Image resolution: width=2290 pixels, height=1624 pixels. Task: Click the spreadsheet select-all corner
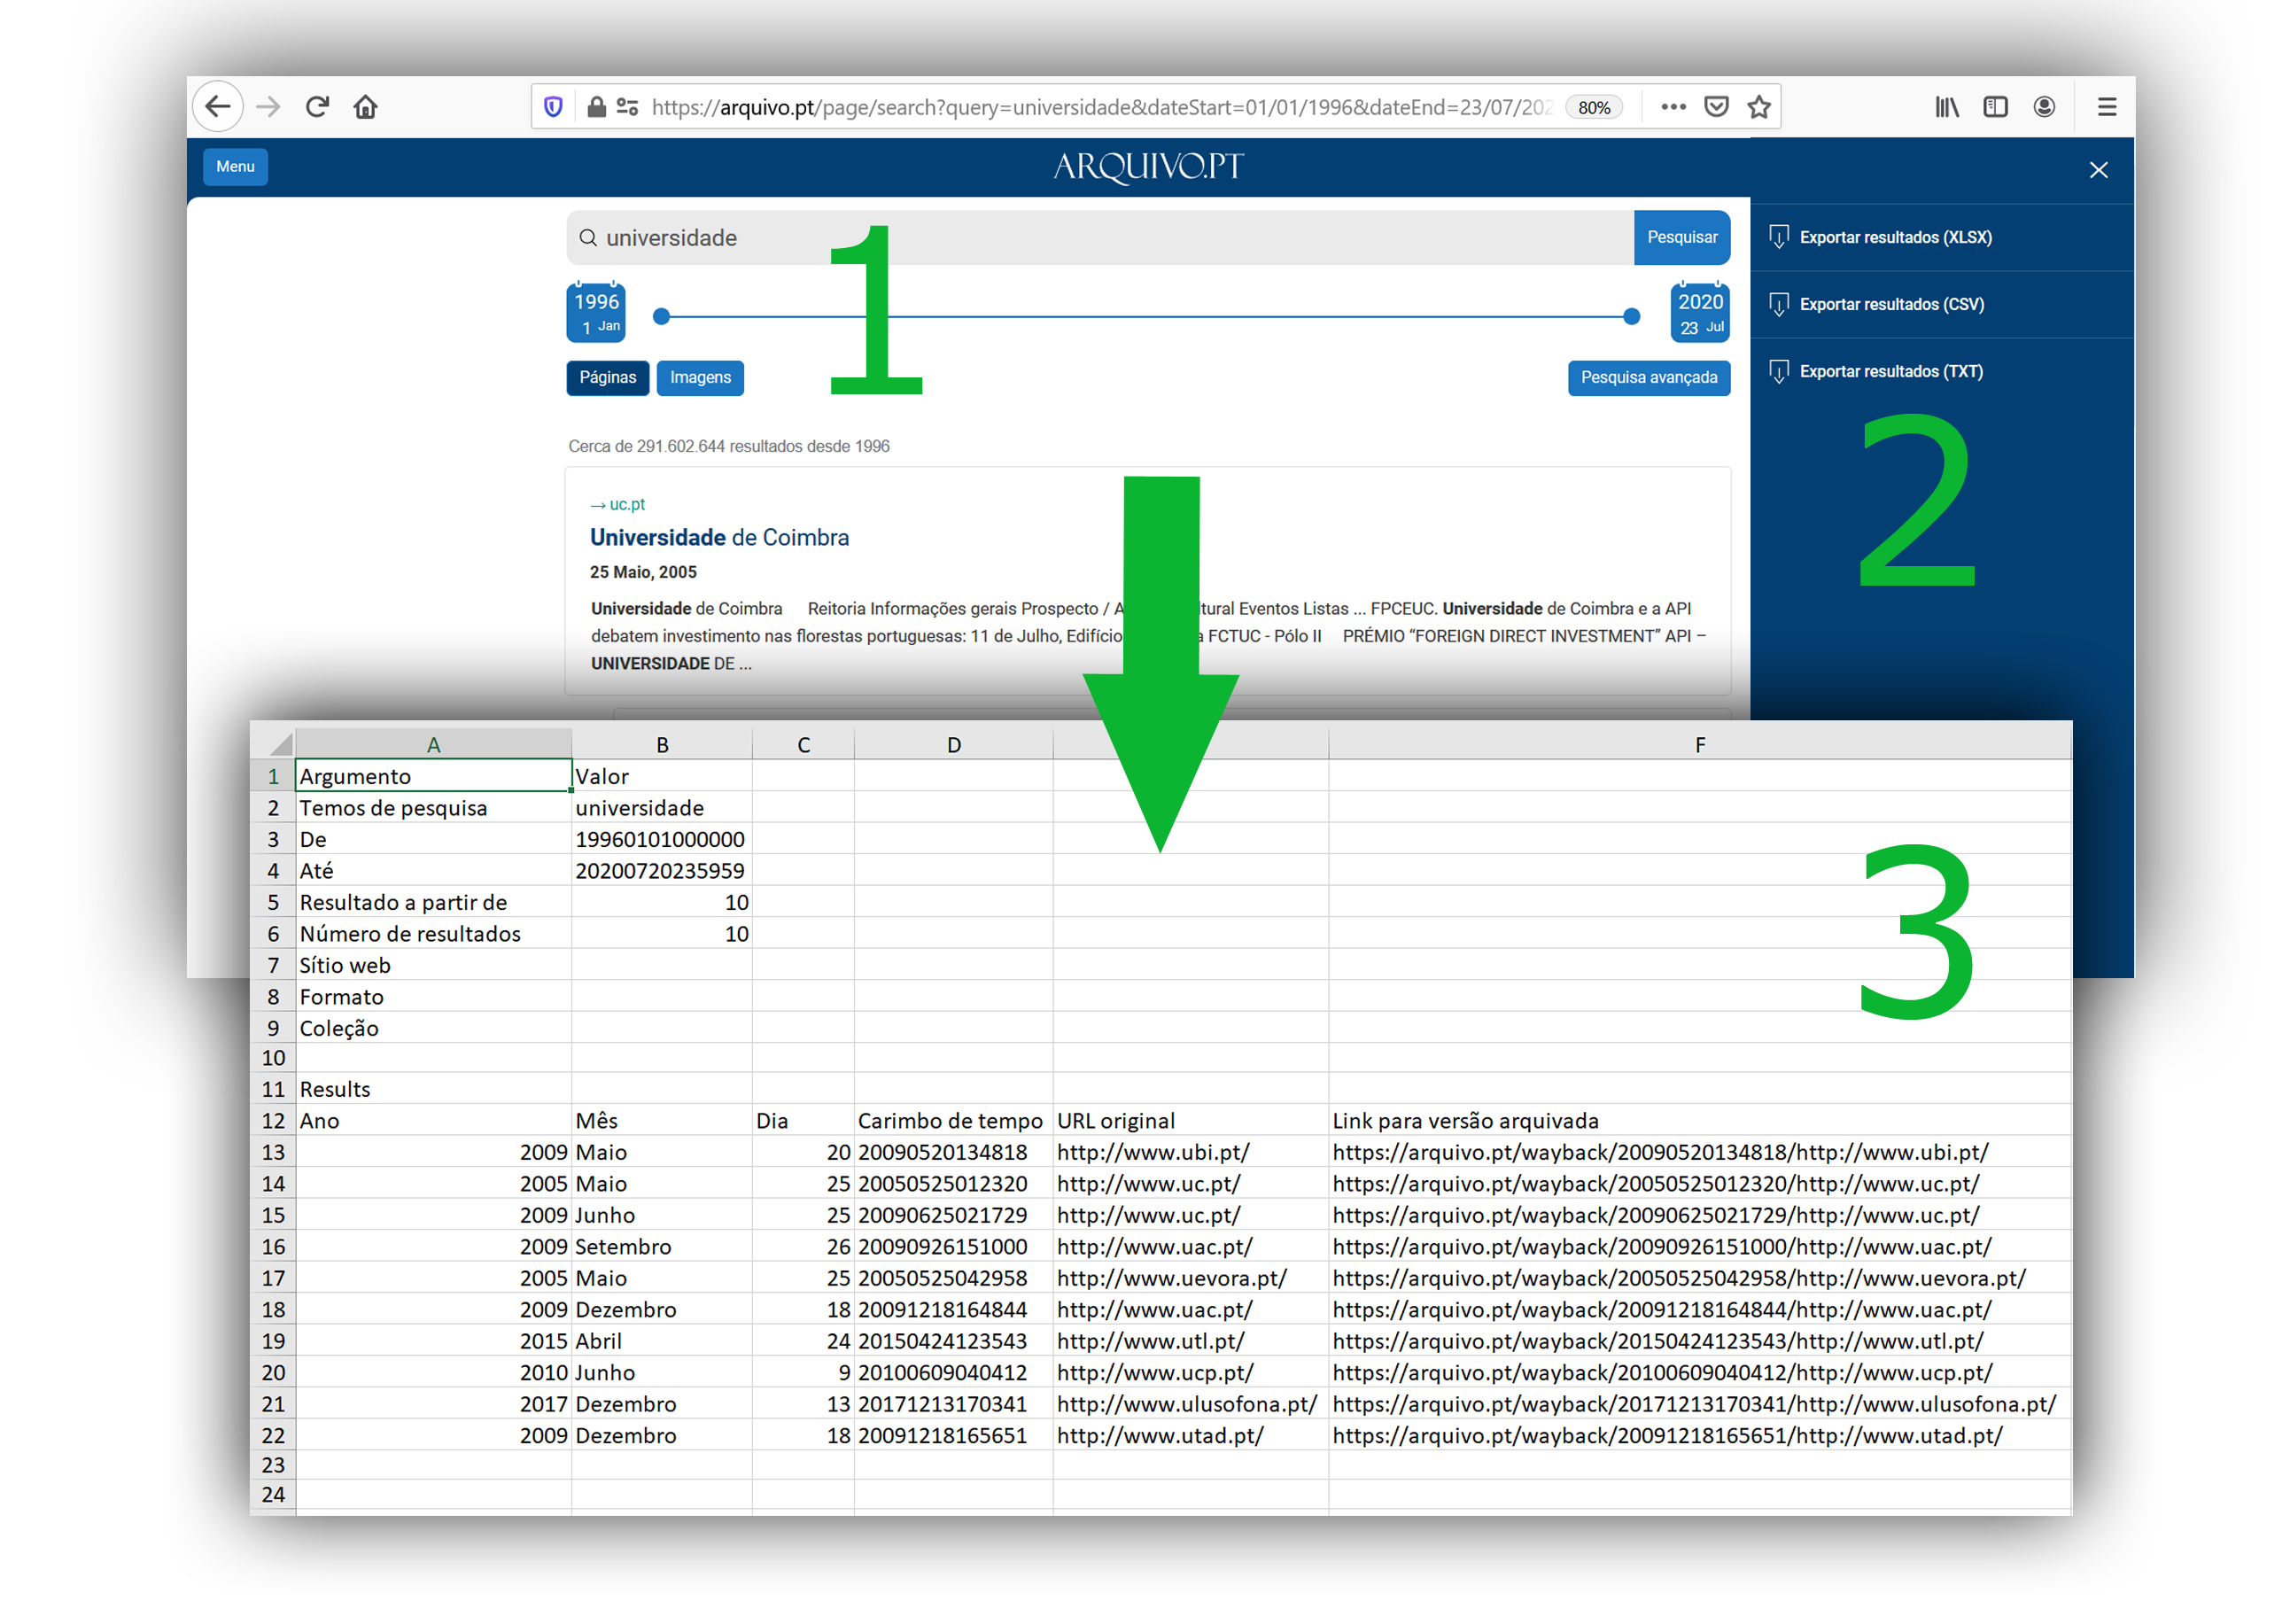272,744
